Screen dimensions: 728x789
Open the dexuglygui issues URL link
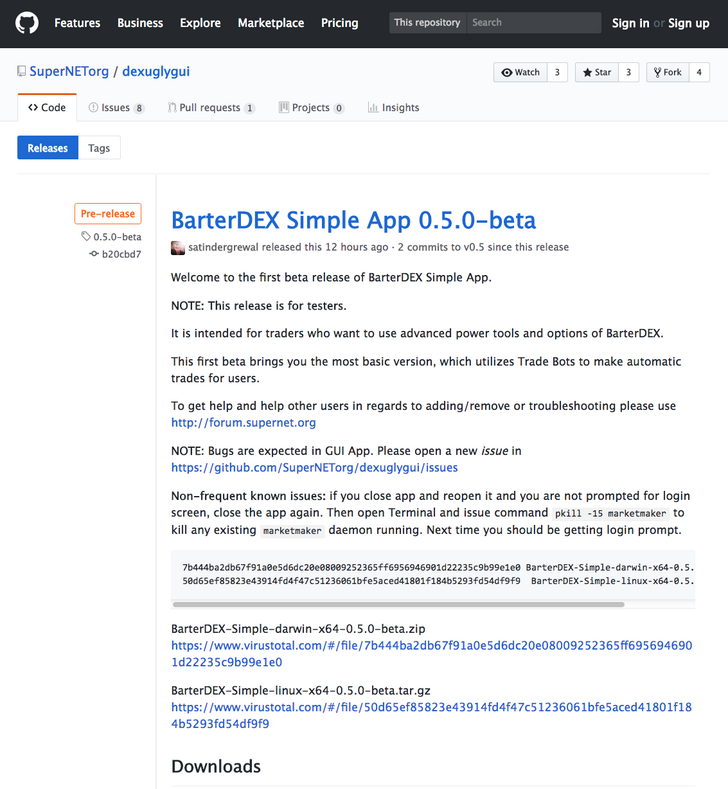(x=314, y=467)
